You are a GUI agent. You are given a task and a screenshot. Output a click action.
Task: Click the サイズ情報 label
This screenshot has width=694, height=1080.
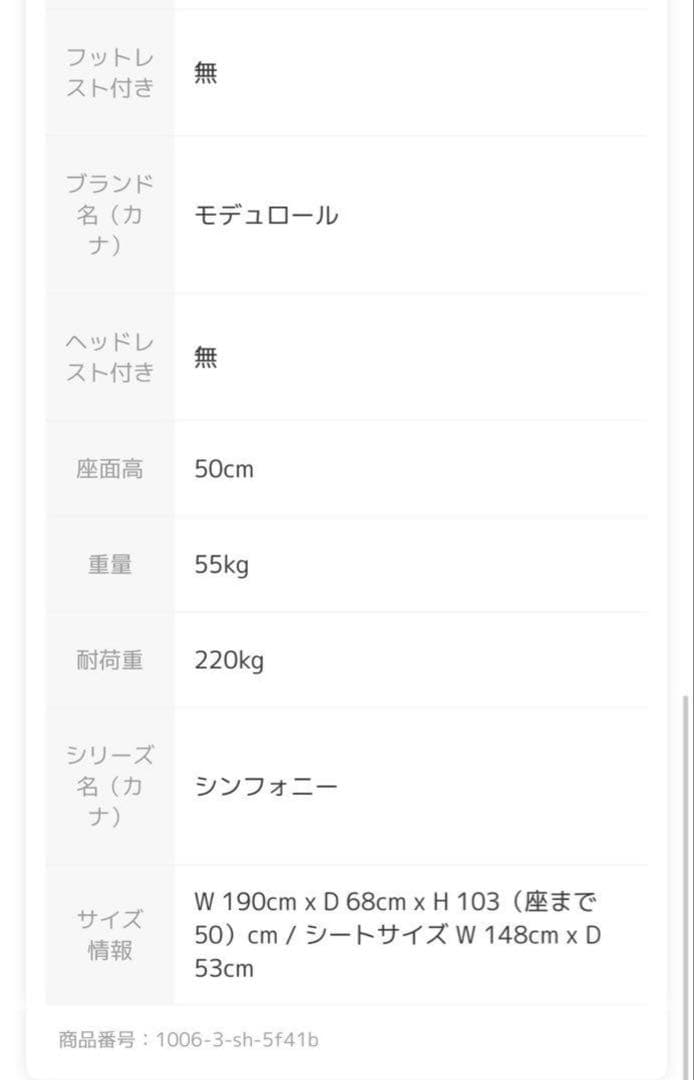click(x=110, y=934)
